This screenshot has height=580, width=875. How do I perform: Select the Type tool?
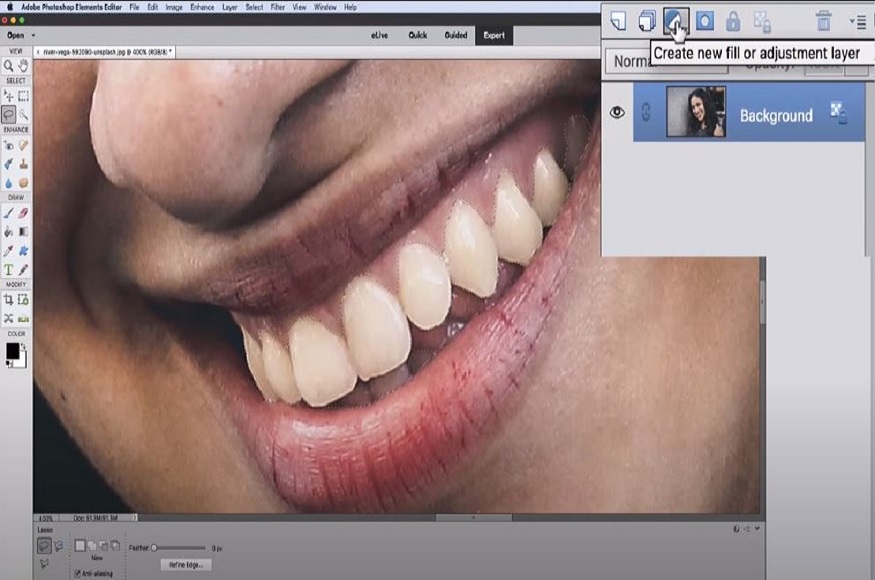pos(8,270)
